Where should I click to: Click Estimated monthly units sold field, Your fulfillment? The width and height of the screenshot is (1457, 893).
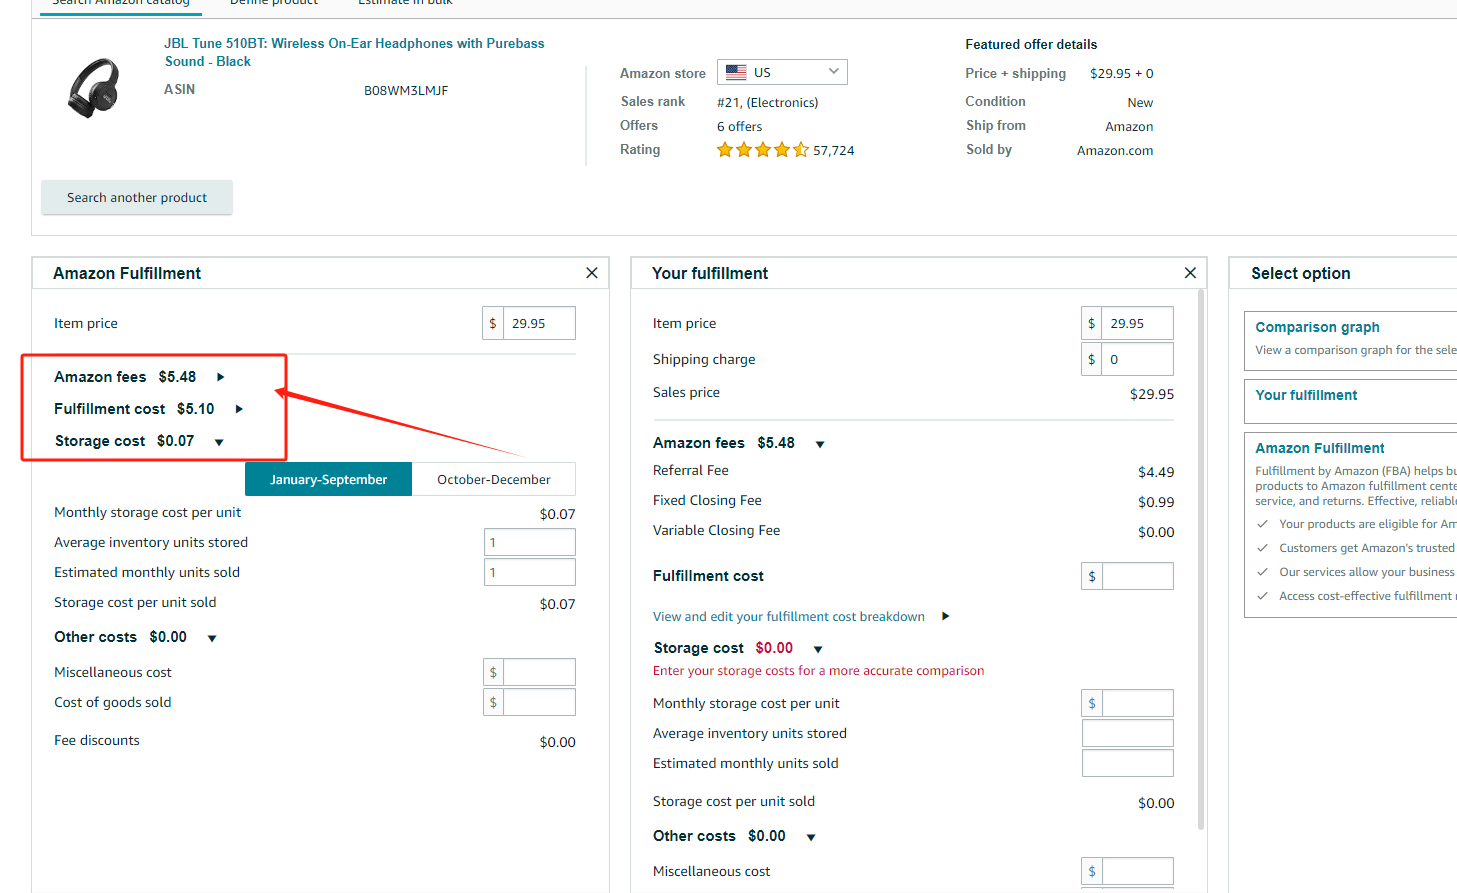point(1128,763)
